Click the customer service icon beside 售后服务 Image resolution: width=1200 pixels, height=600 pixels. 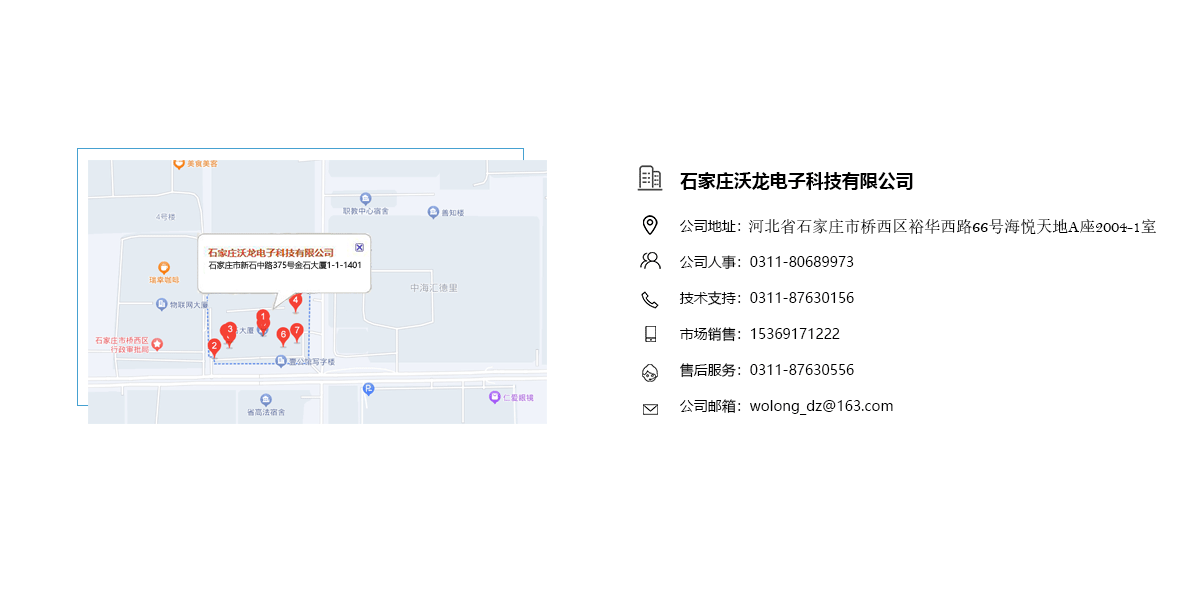[650, 372]
